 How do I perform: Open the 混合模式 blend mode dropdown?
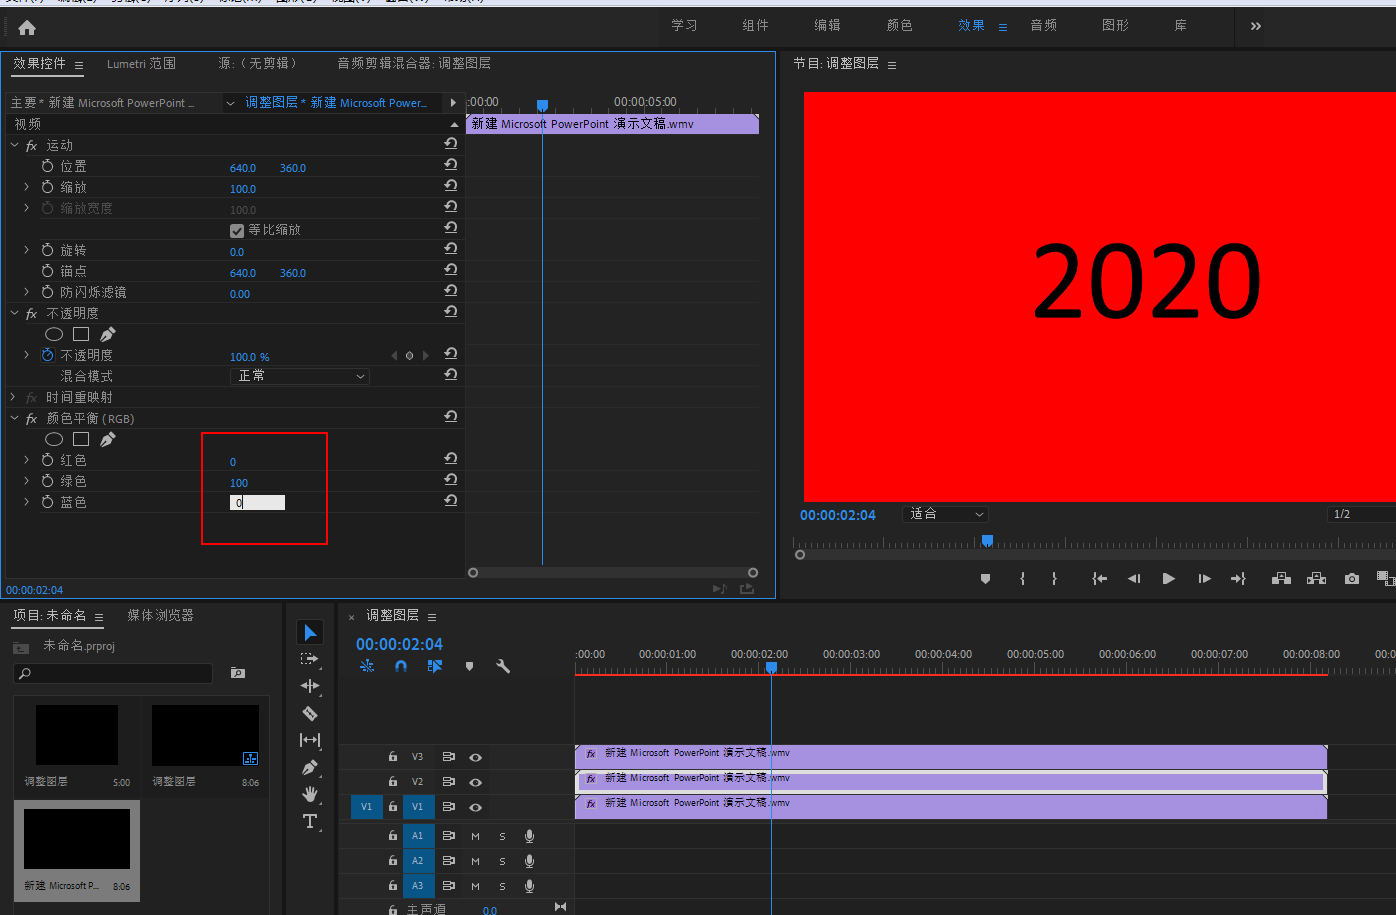300,376
